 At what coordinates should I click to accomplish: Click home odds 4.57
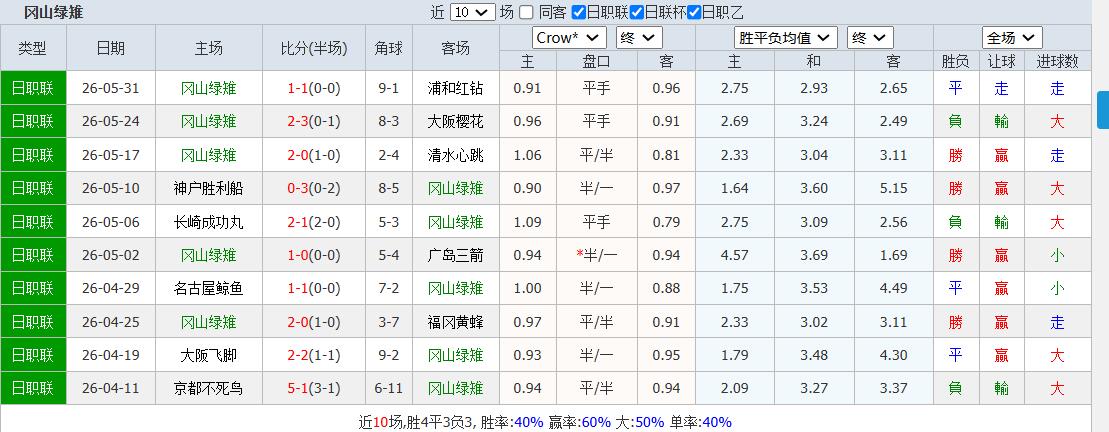tap(735, 255)
